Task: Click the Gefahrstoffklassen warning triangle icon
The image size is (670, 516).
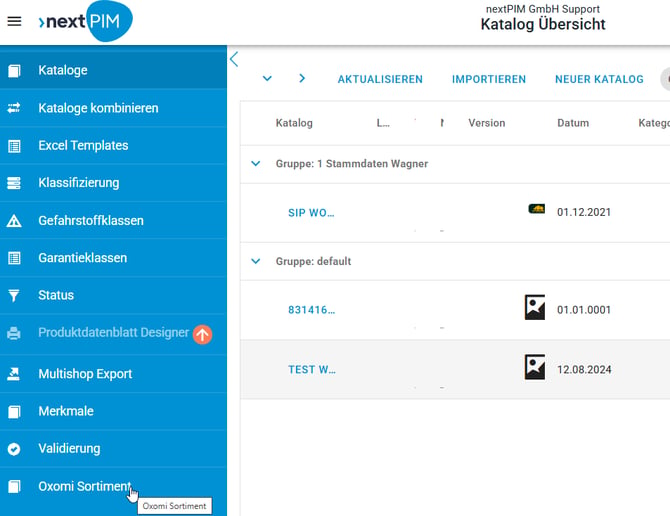Action: pyautogui.click(x=14, y=220)
